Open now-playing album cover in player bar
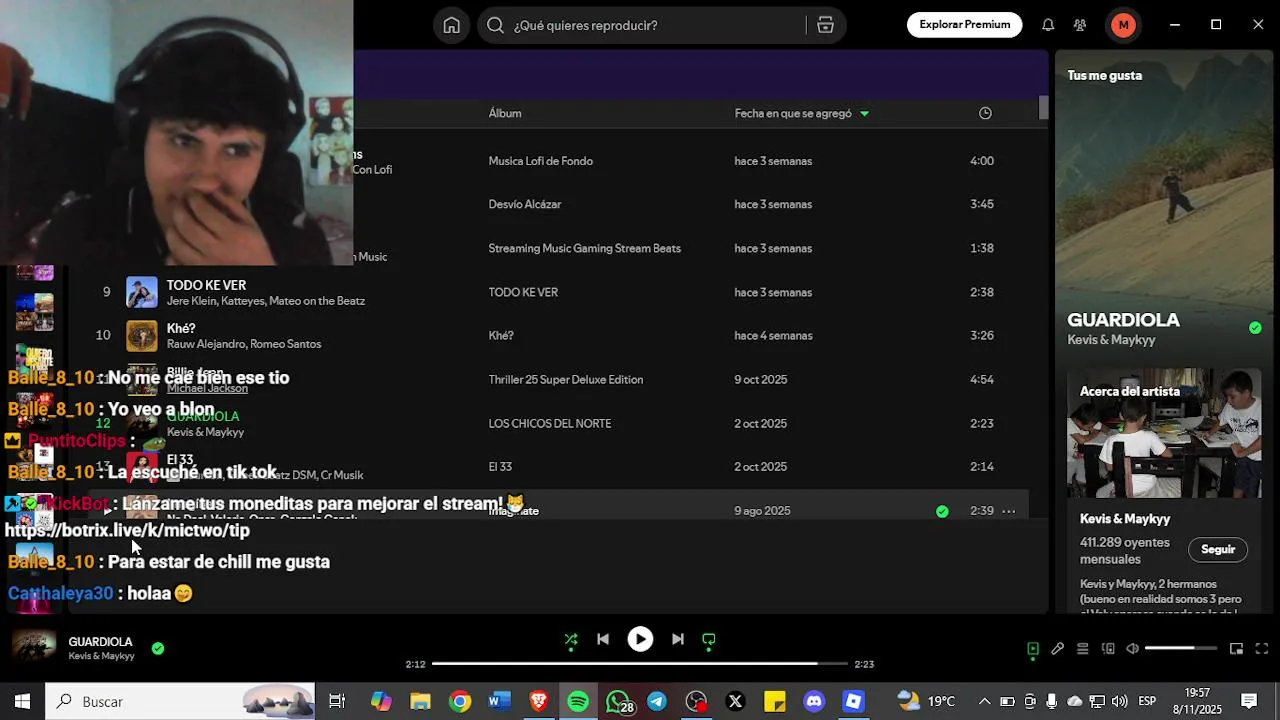1280x720 pixels. pyautogui.click(x=33, y=647)
